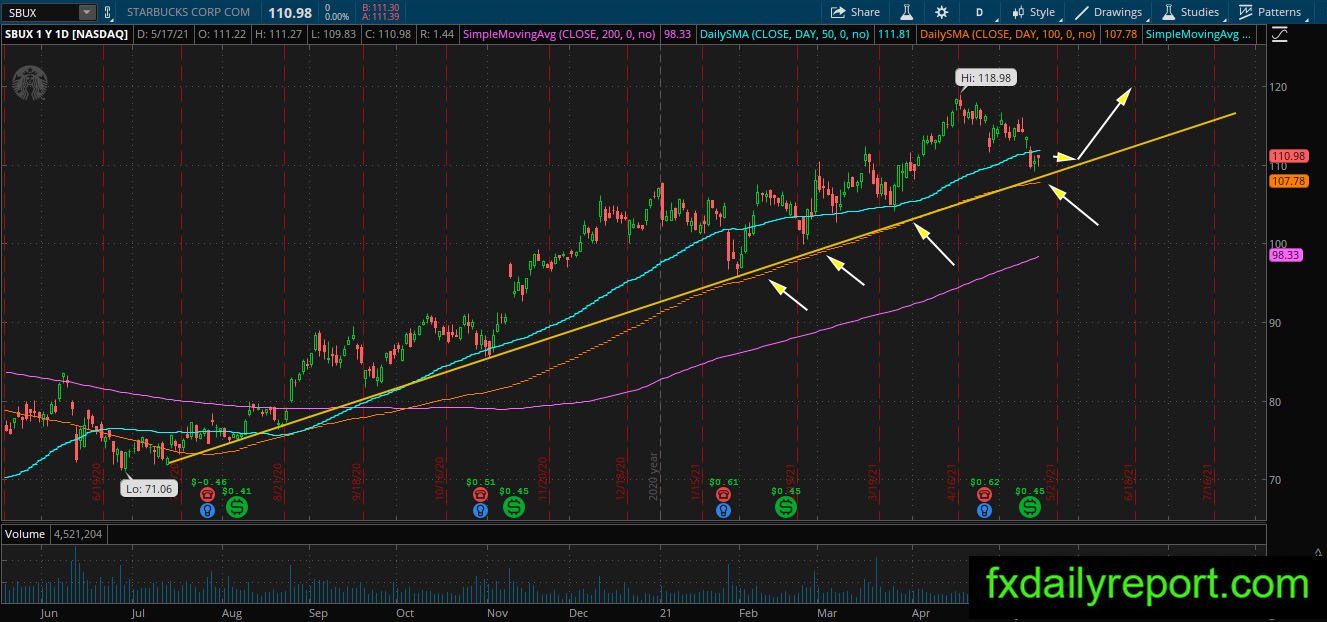Click the blue bulb icon under $0.61 earnings

tap(723, 510)
